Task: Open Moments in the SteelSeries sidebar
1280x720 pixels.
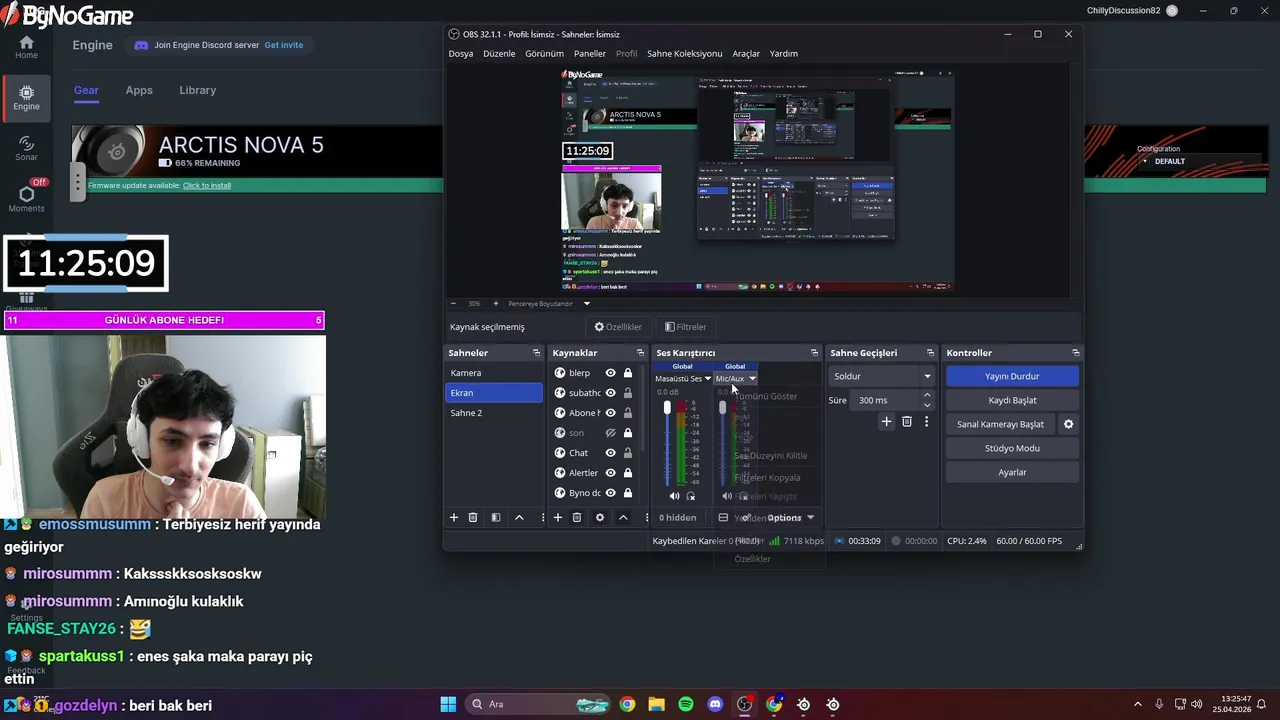Action: tap(26, 198)
